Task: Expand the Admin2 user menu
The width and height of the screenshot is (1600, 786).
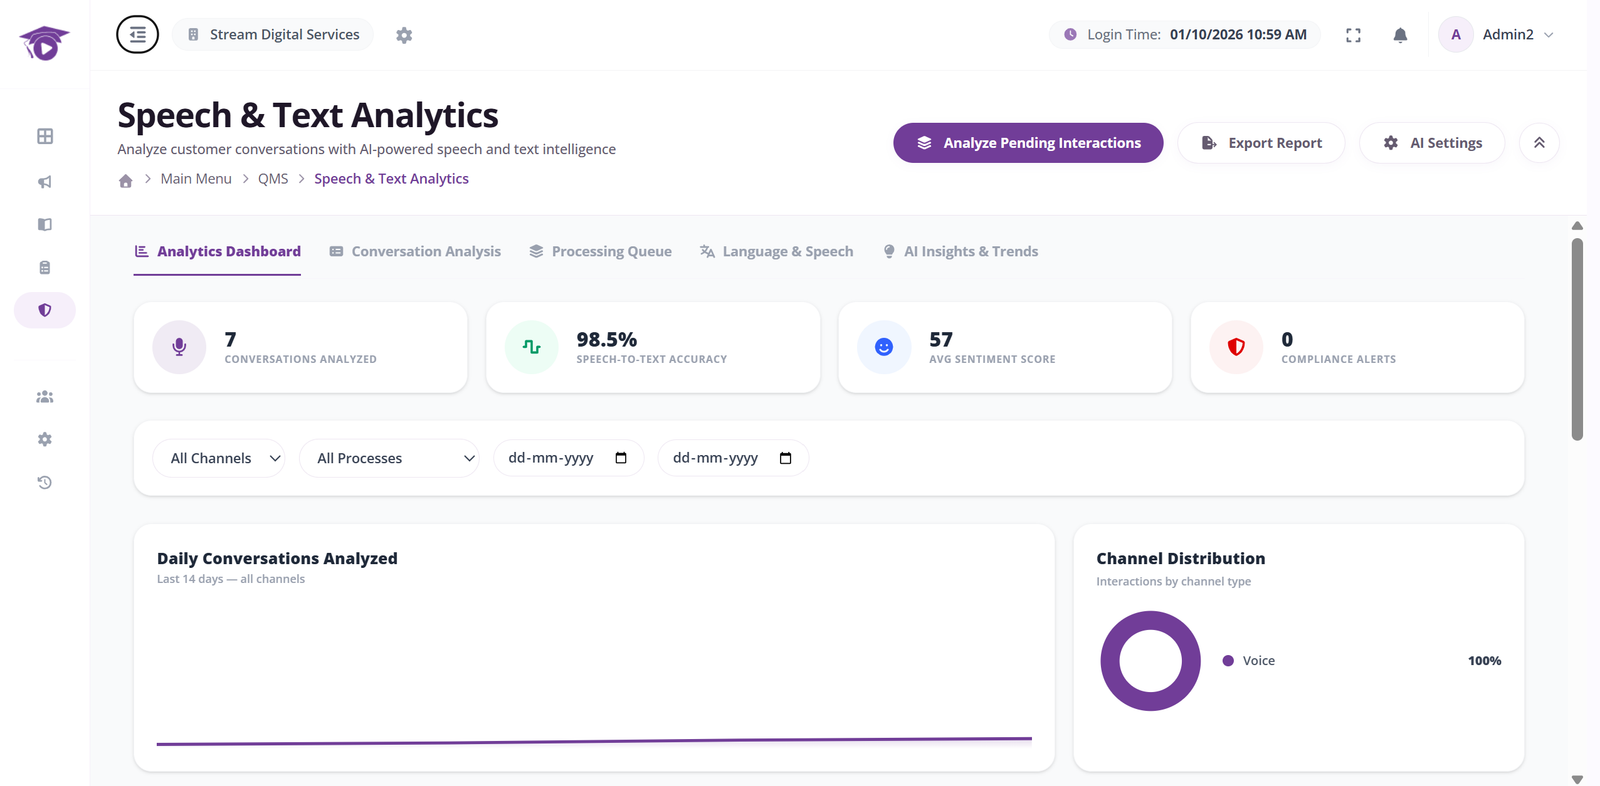Action: coord(1497,34)
